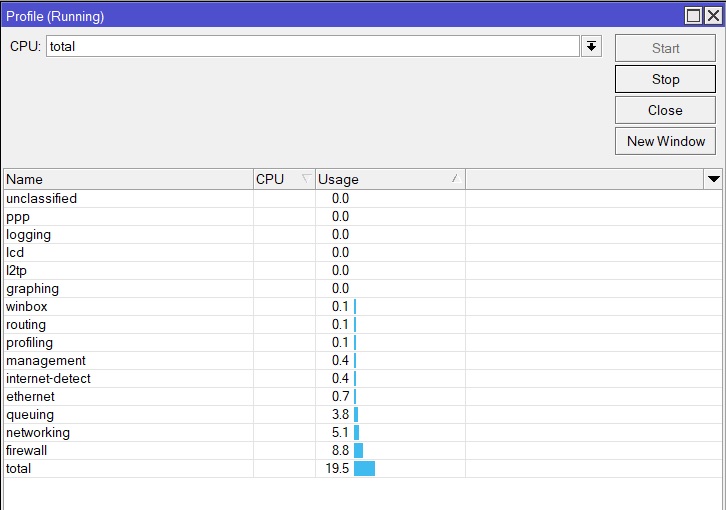This screenshot has width=726, height=510.
Task: Maximize the Profile window
Action: (693, 16)
